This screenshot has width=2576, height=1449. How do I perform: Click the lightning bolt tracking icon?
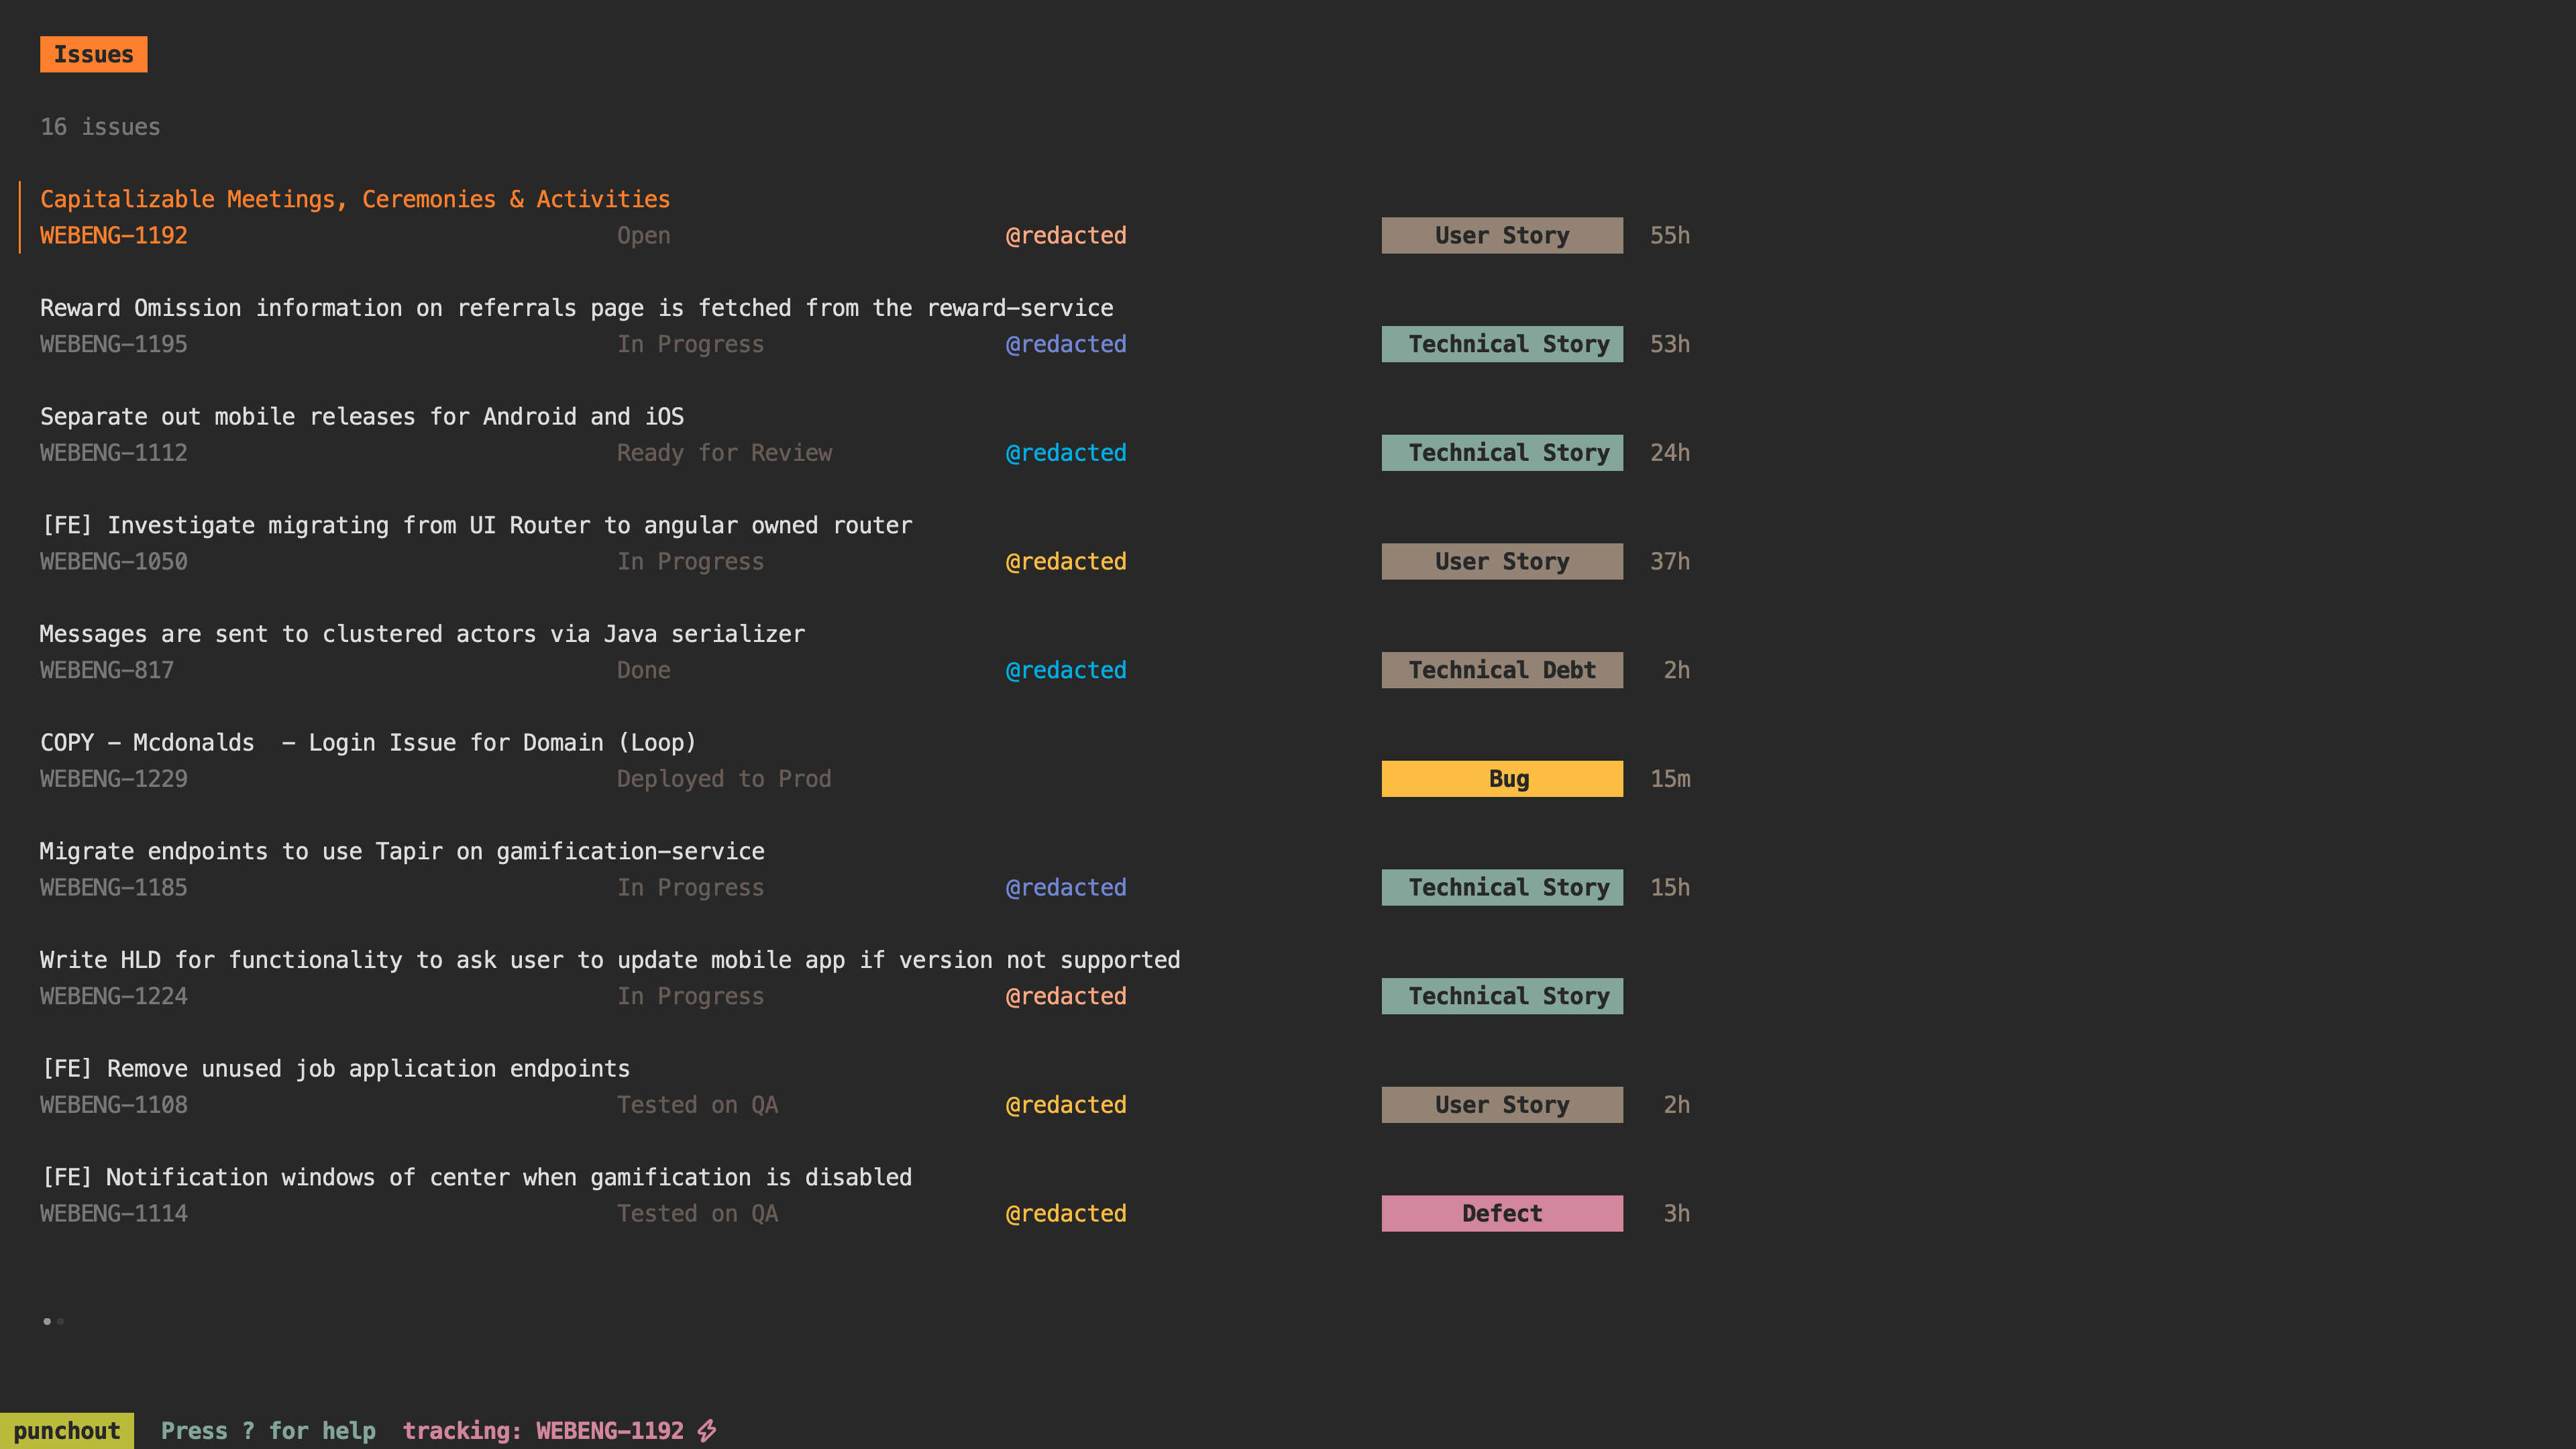pos(707,1430)
